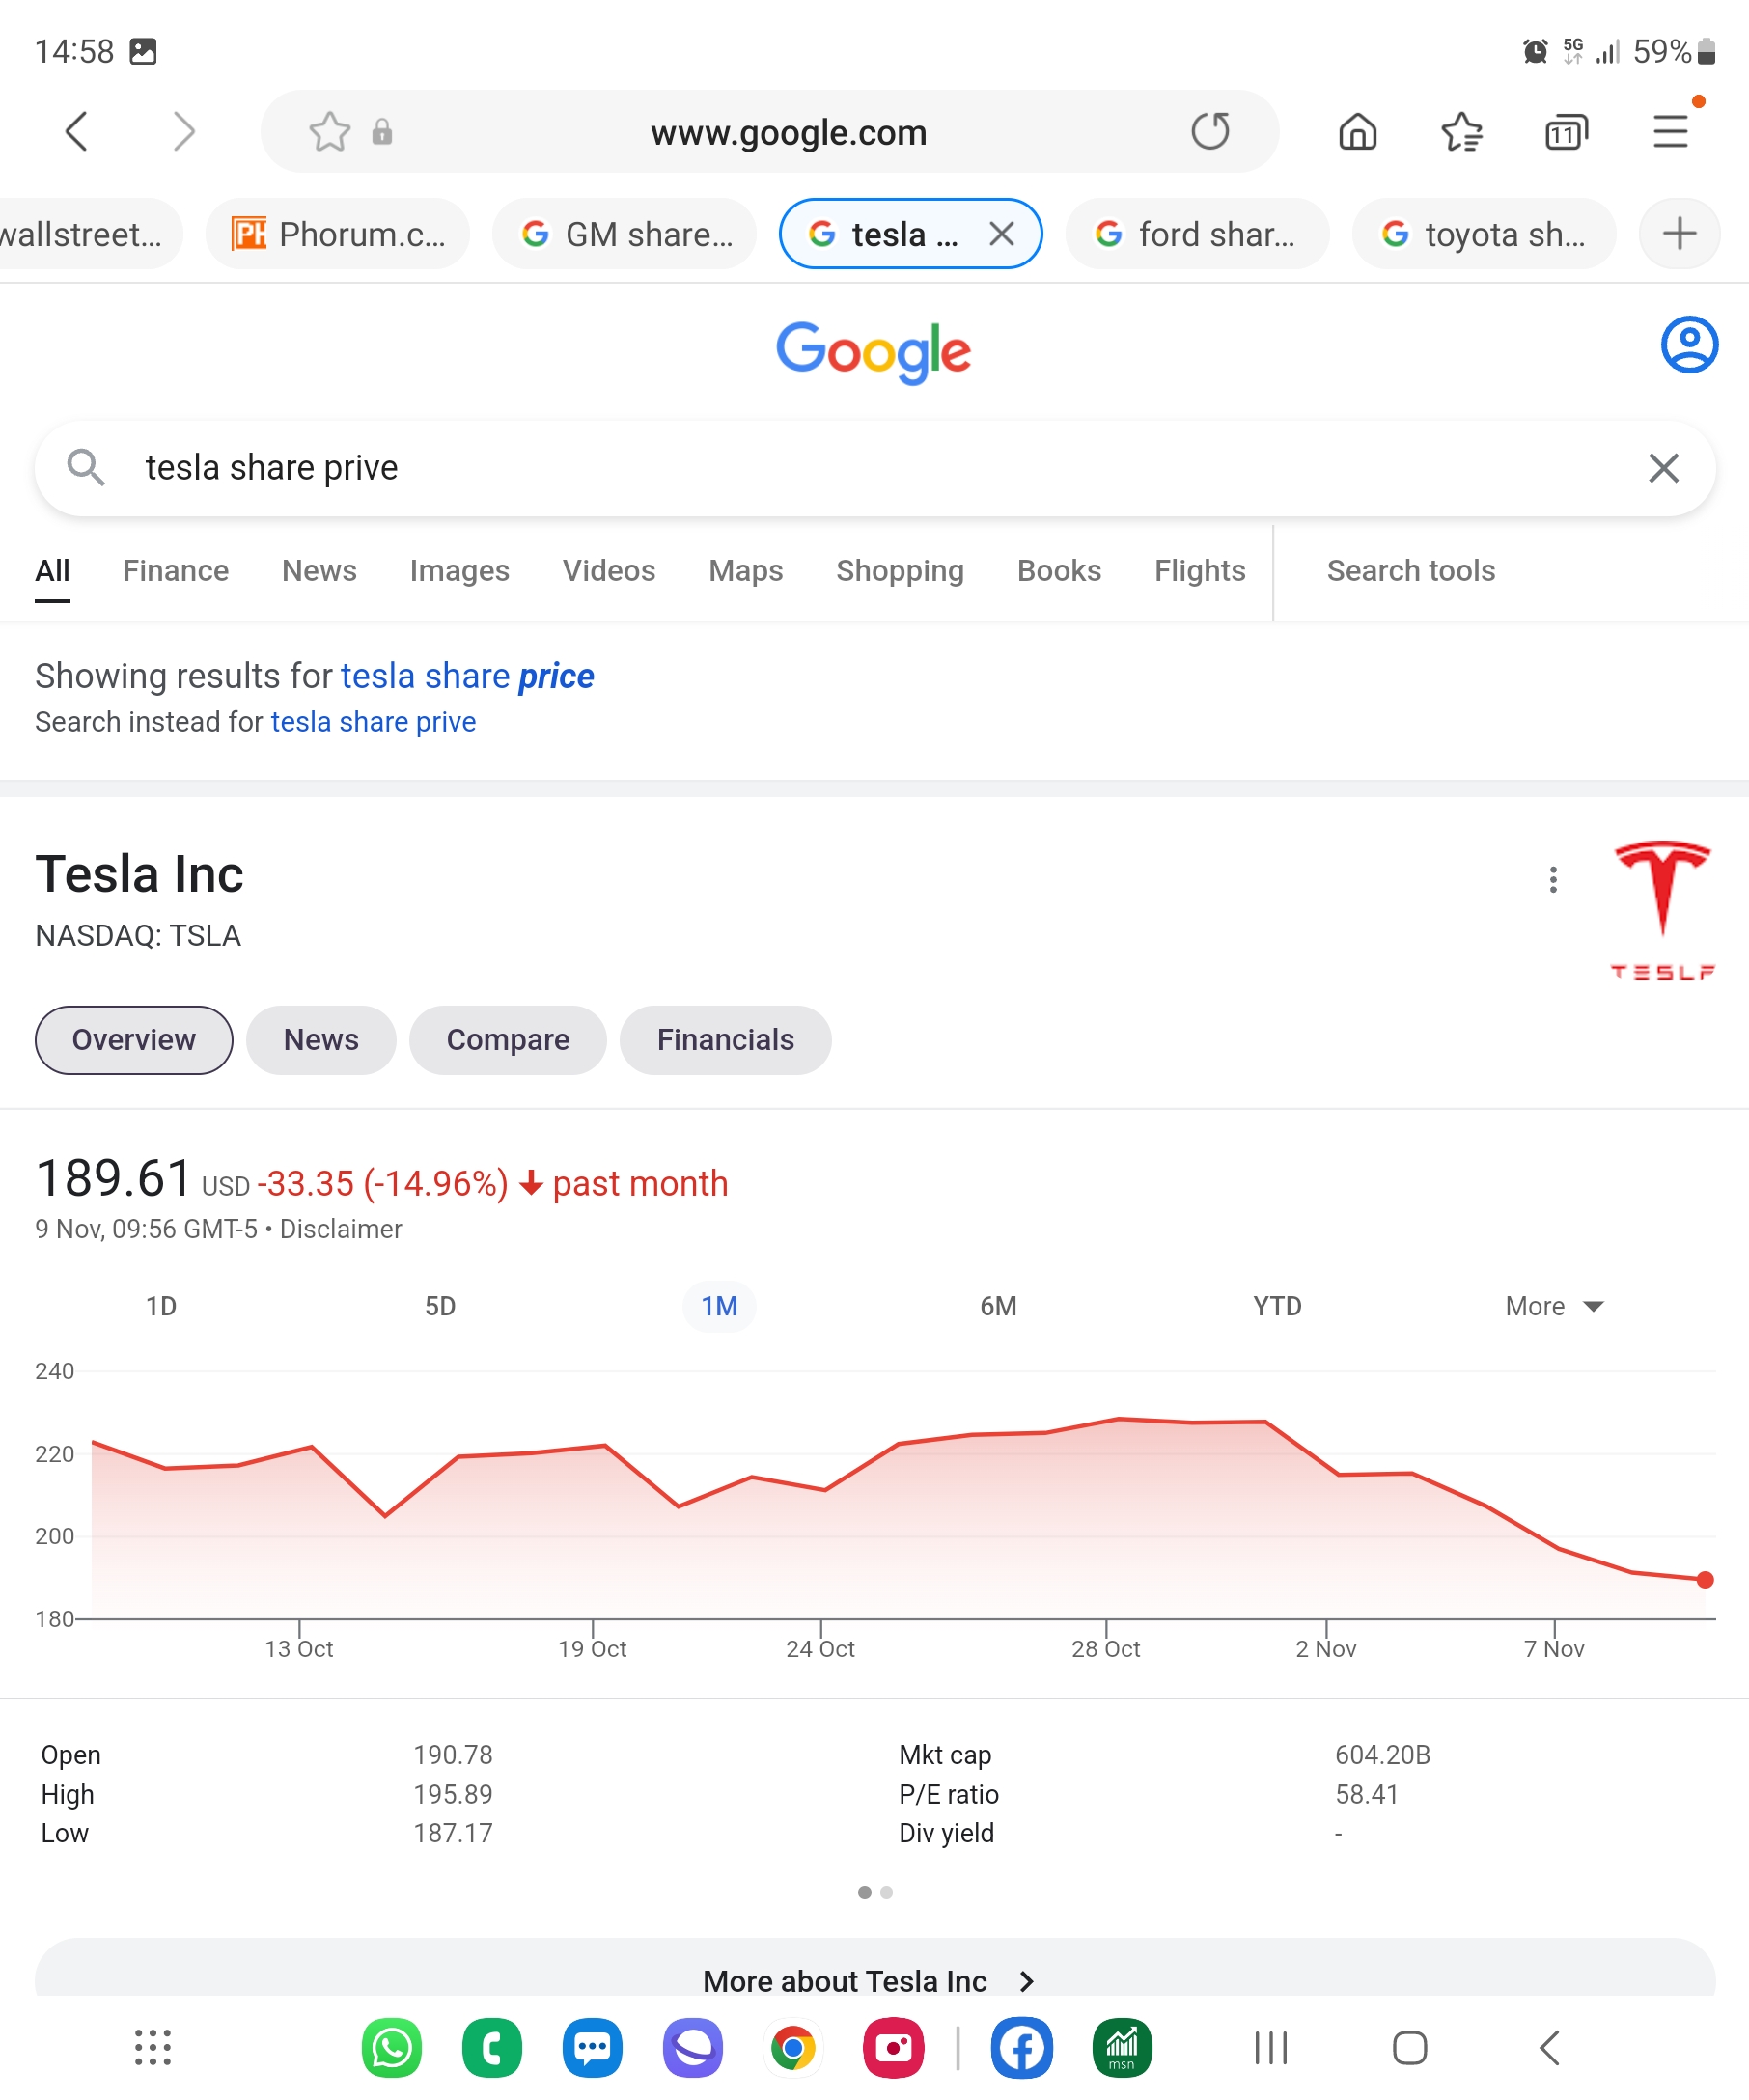Open the ford share browser tab

tap(1196, 234)
